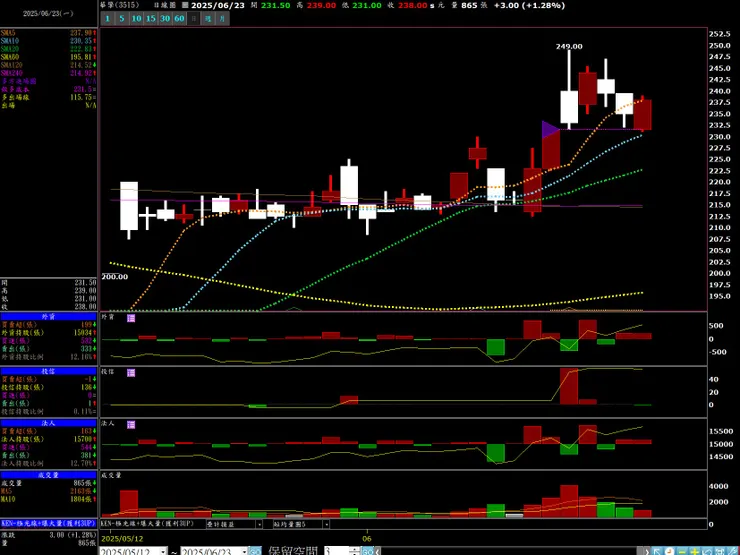Click the 200.00 low price label
Image resolution: width=740 pixels, height=555 pixels.
(x=115, y=277)
